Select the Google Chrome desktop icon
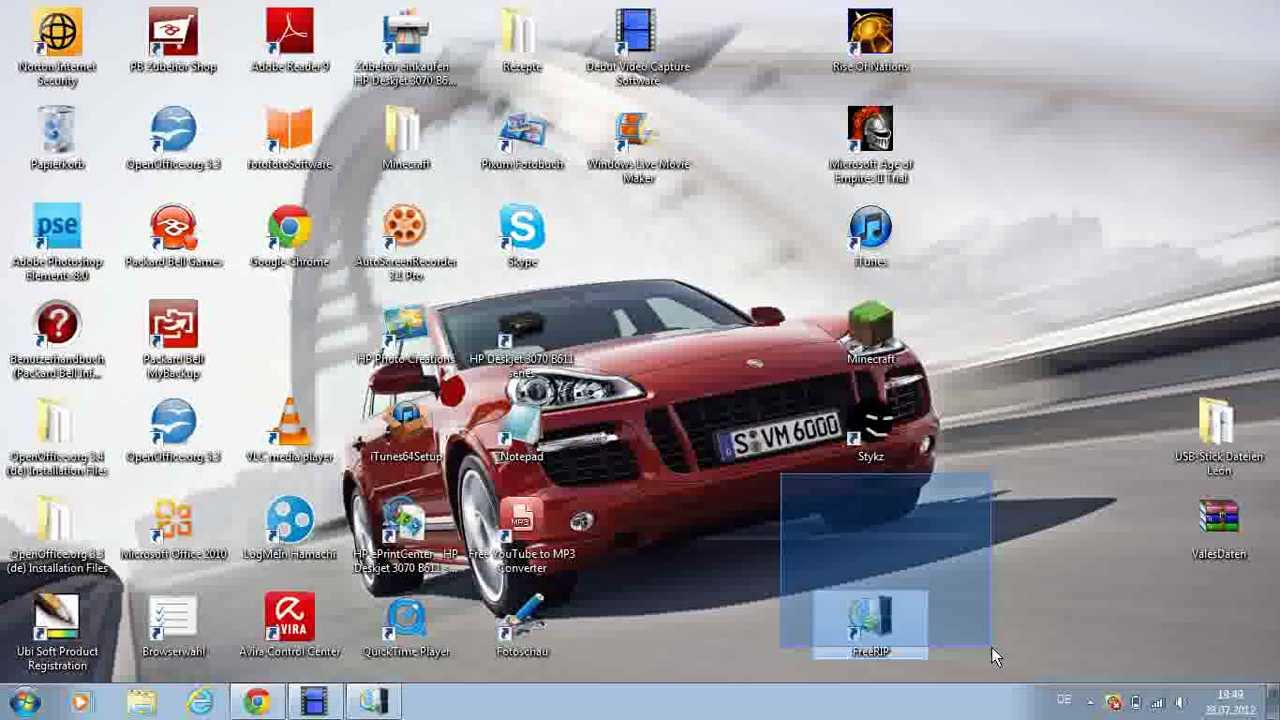Viewport: 1280px width, 720px height. [289, 237]
